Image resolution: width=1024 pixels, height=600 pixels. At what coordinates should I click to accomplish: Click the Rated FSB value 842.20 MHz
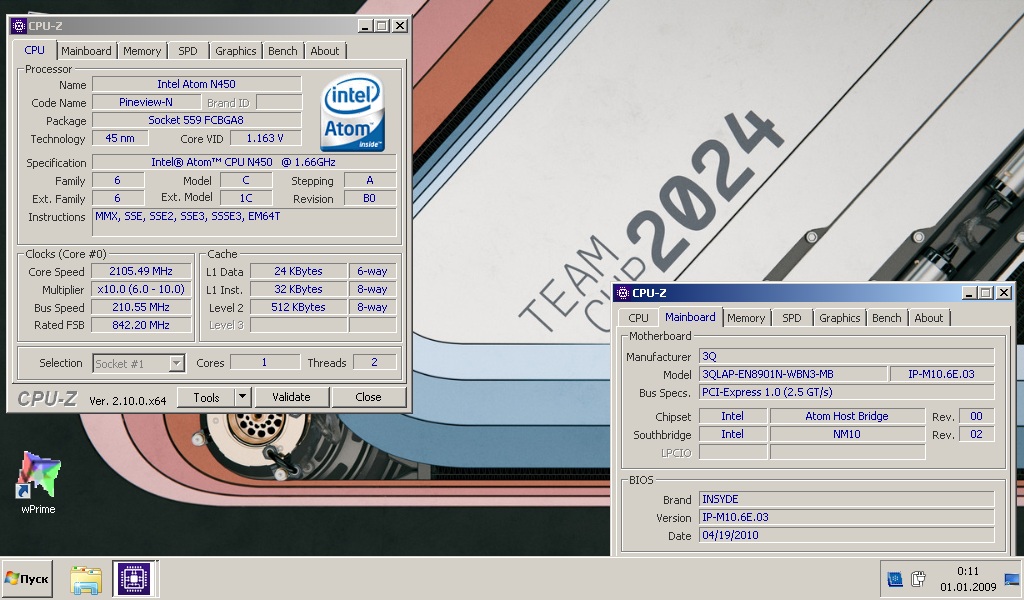click(141, 325)
